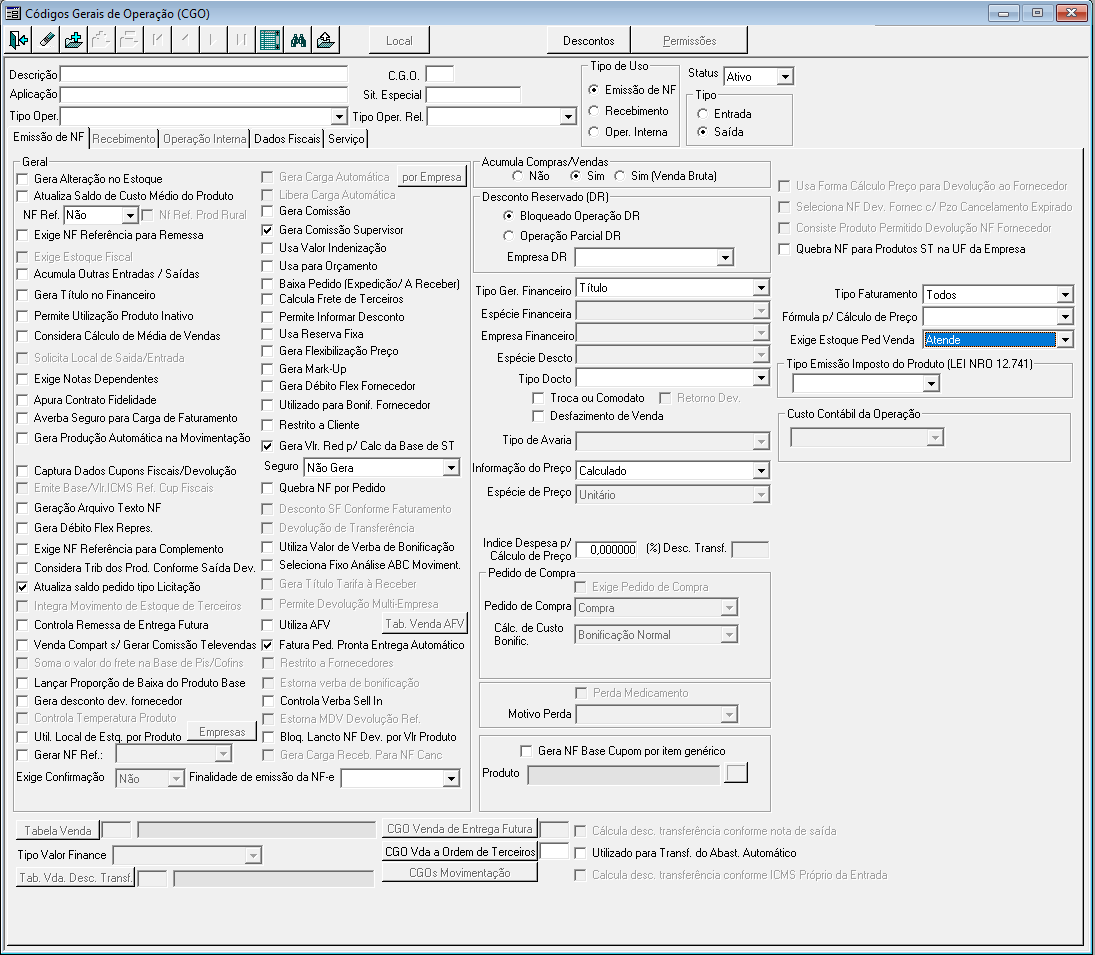Open the Empresa DR dropdown
This screenshot has height=955, width=1095.
click(x=726, y=258)
